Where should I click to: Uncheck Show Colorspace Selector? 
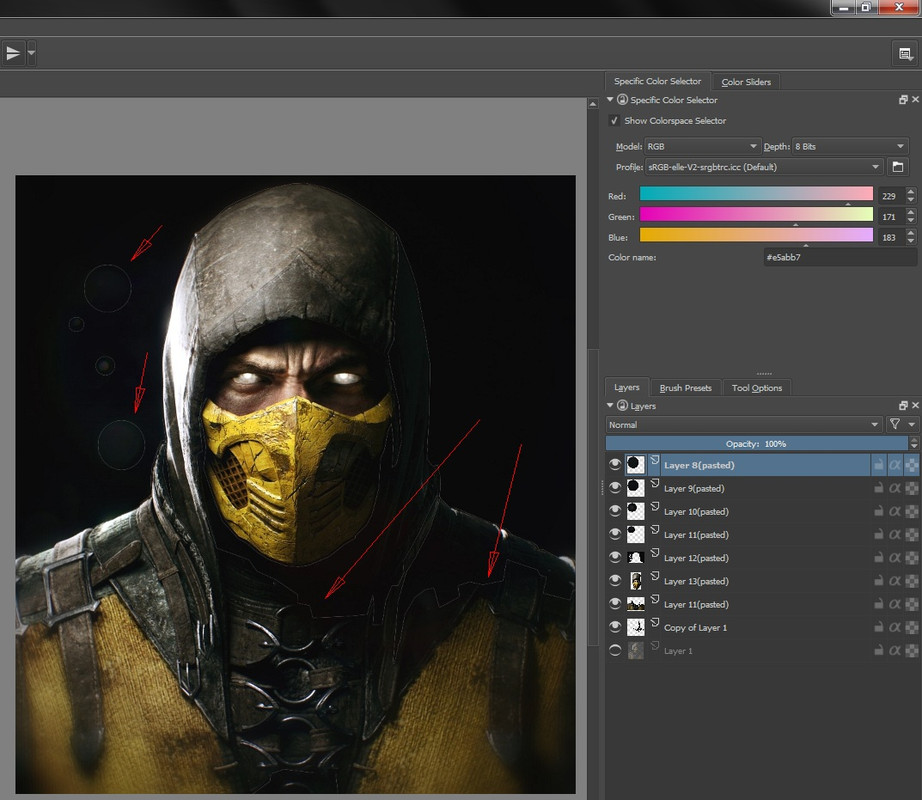tap(614, 121)
